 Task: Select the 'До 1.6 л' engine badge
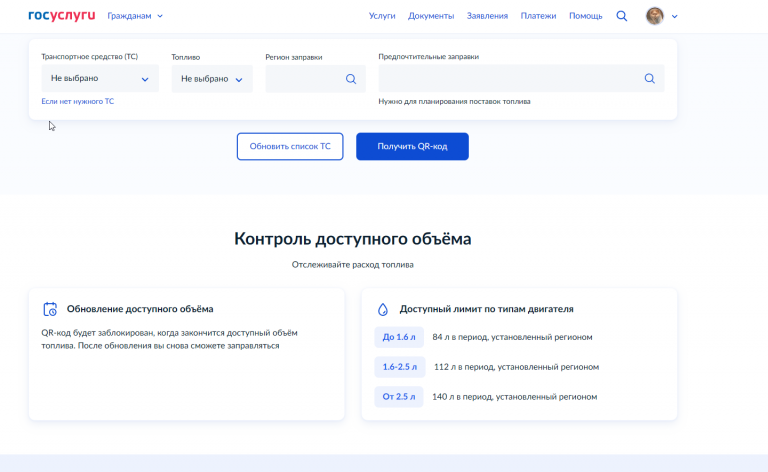pos(399,337)
